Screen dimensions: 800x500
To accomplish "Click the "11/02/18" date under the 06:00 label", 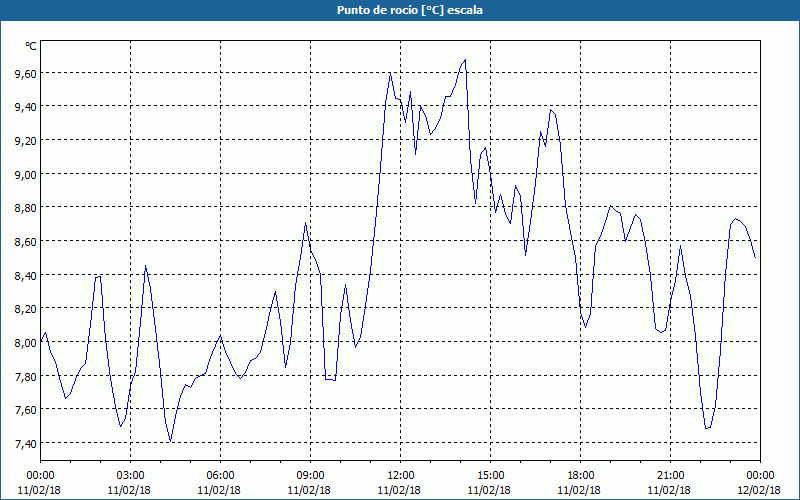I will point(219,490).
